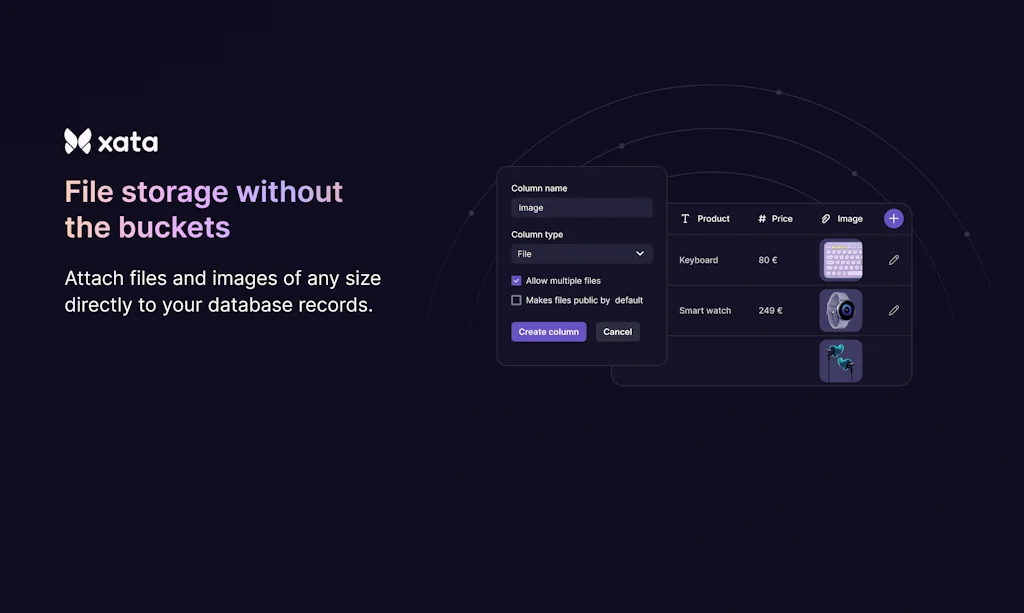
Task: Click the Smart watch product cell
Action: (x=705, y=311)
